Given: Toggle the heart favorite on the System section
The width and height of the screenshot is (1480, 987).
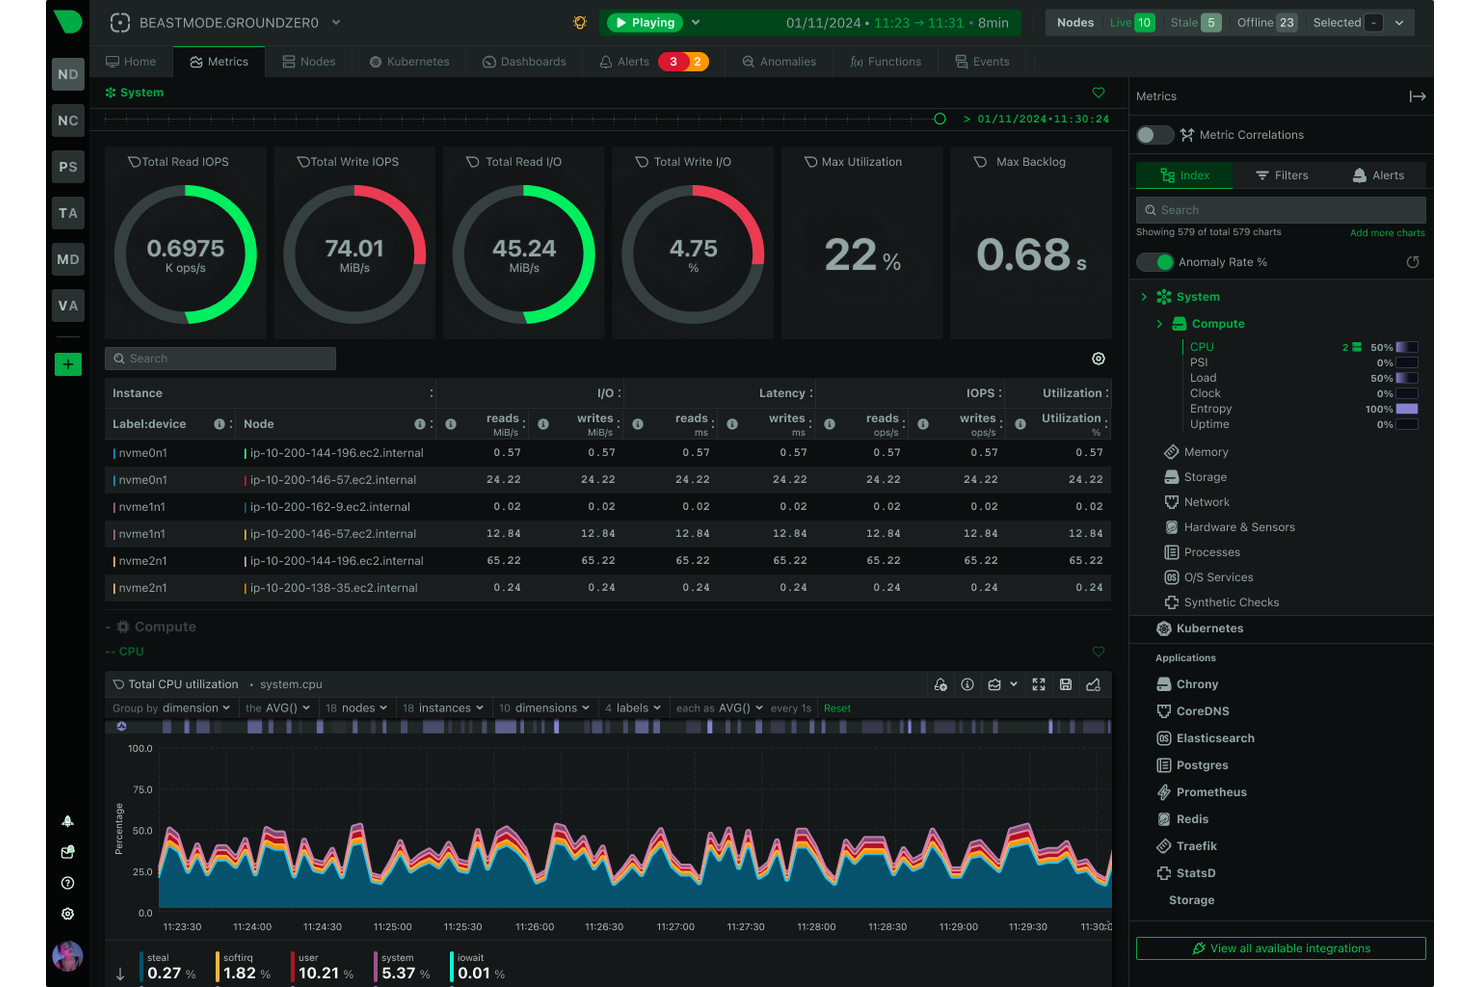Looking at the screenshot, I should click(1098, 92).
